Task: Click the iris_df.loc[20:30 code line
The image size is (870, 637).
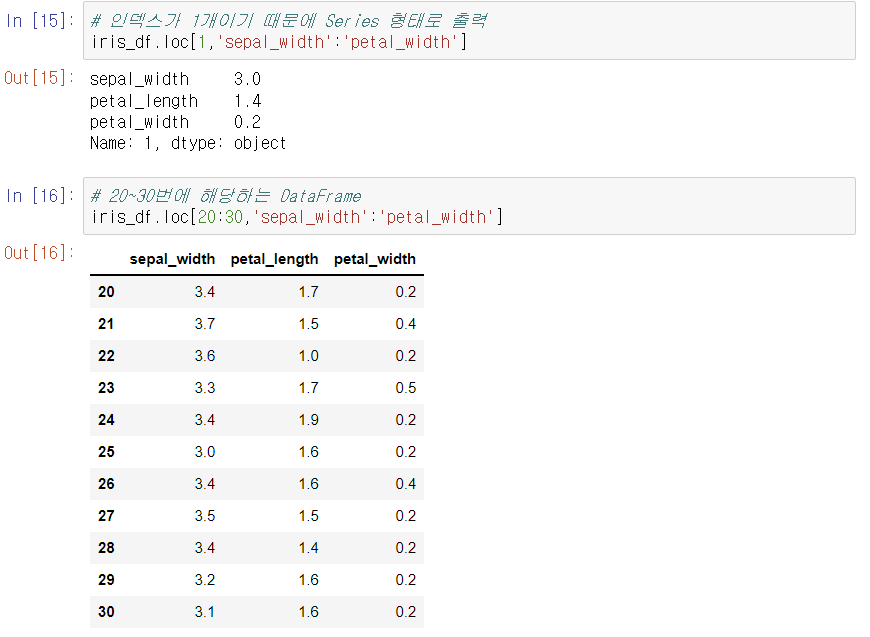Action: [297, 217]
